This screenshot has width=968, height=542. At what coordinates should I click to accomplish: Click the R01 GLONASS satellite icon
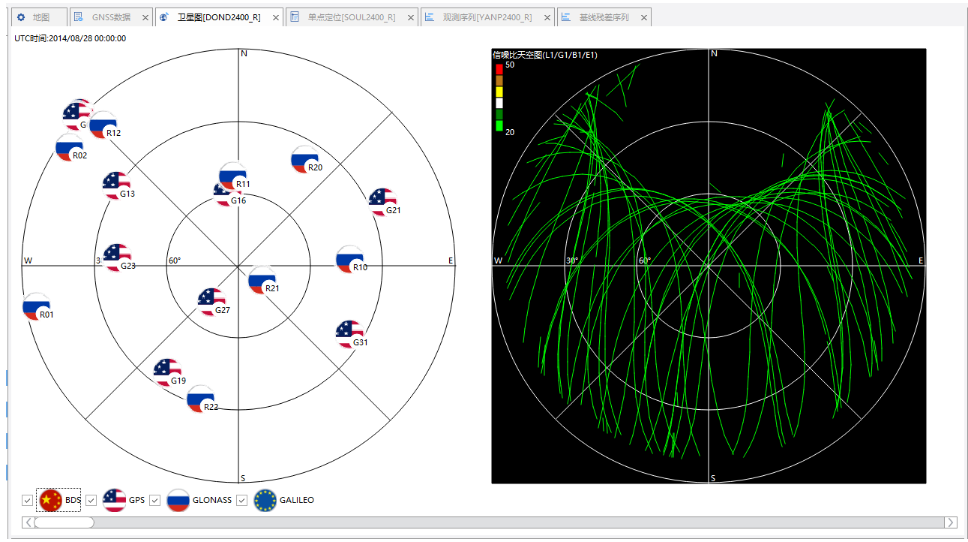point(36,307)
